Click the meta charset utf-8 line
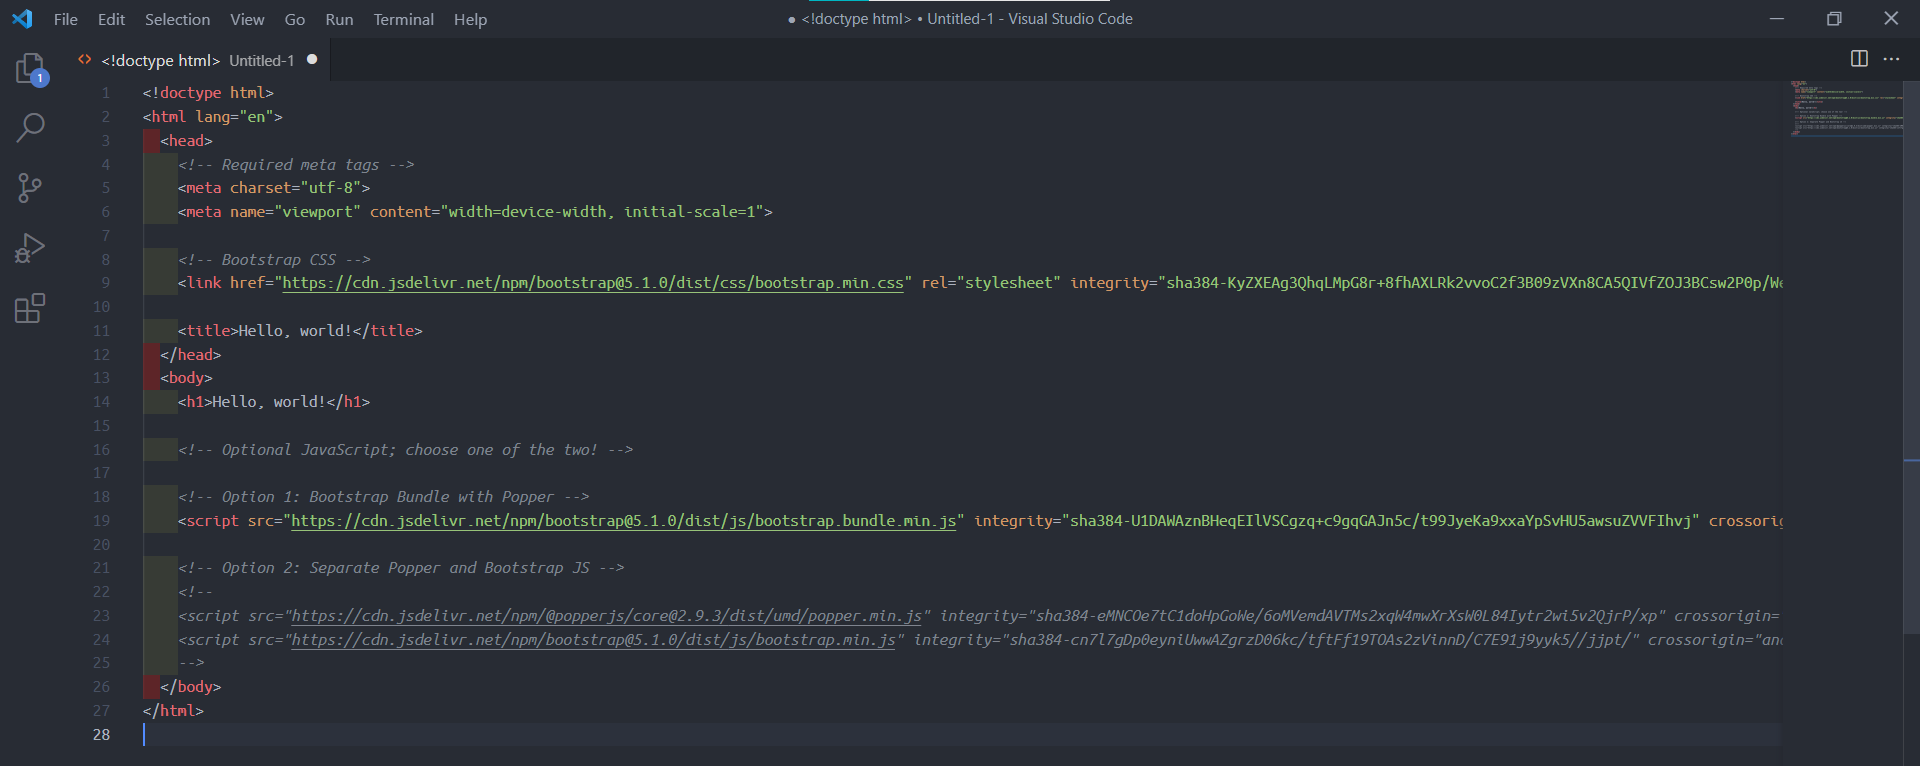The image size is (1920, 766). [274, 188]
